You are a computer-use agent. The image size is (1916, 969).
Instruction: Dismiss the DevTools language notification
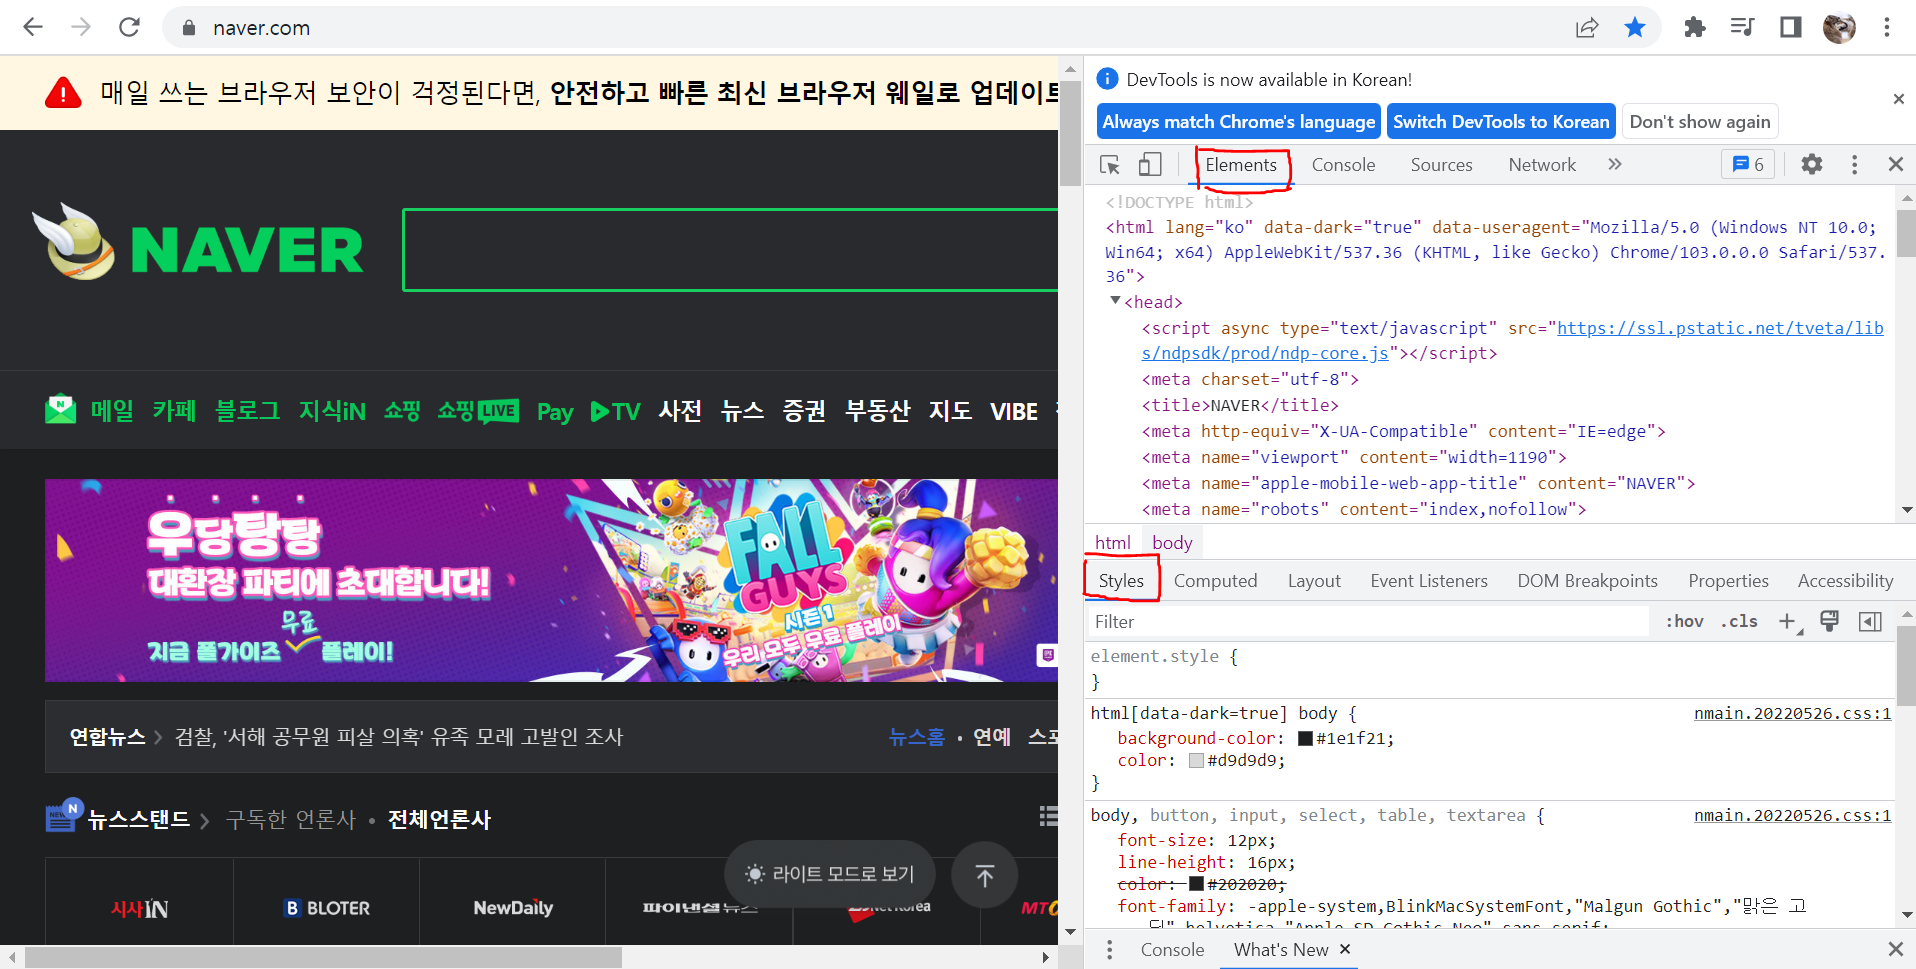[1898, 98]
